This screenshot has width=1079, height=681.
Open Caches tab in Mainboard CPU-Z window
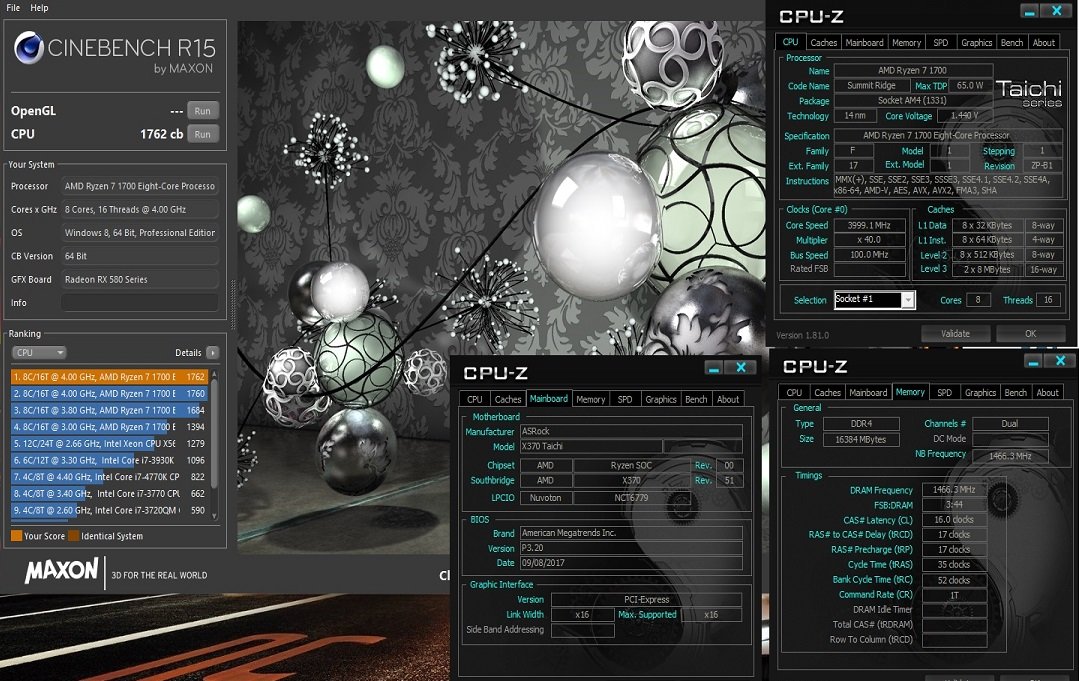pyautogui.click(x=508, y=399)
